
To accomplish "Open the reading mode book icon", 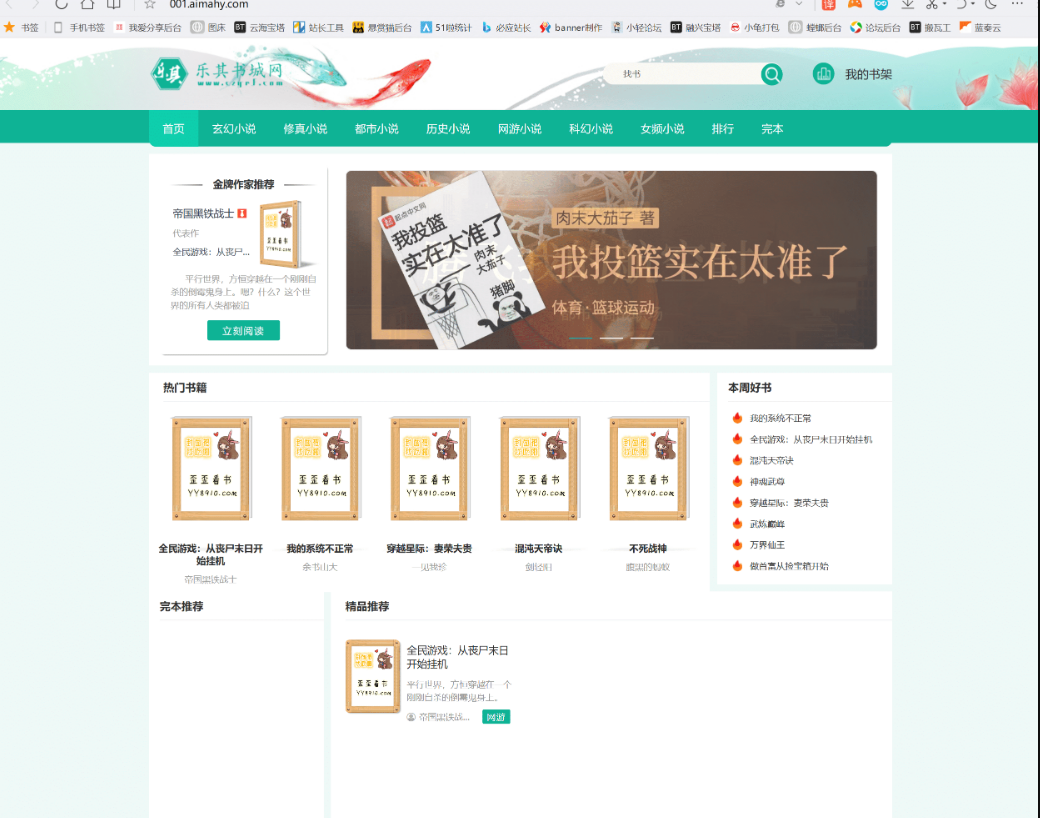I will tap(114, 4).
